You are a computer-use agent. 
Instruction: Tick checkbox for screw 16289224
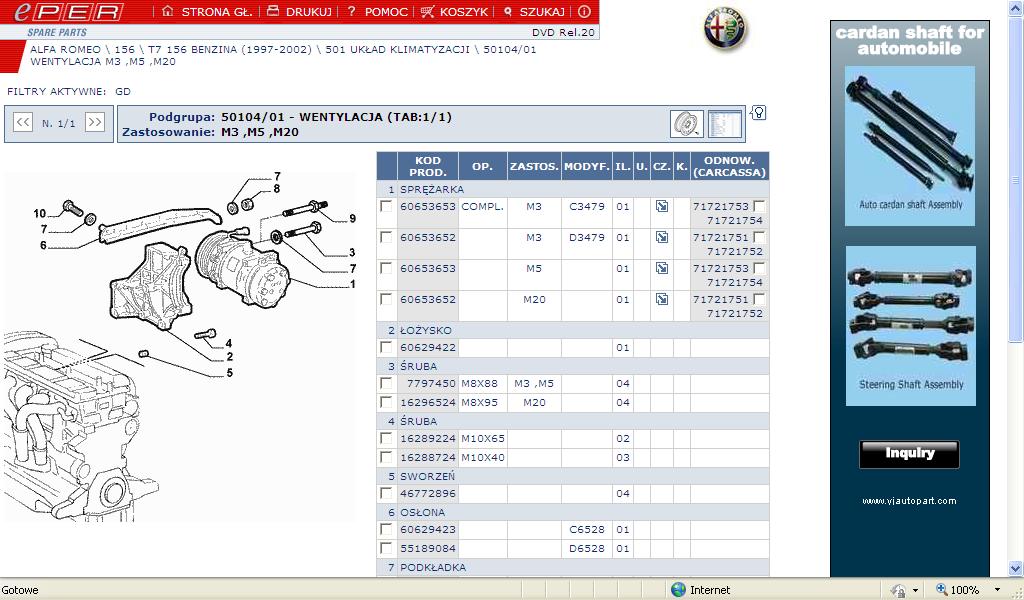(386, 438)
